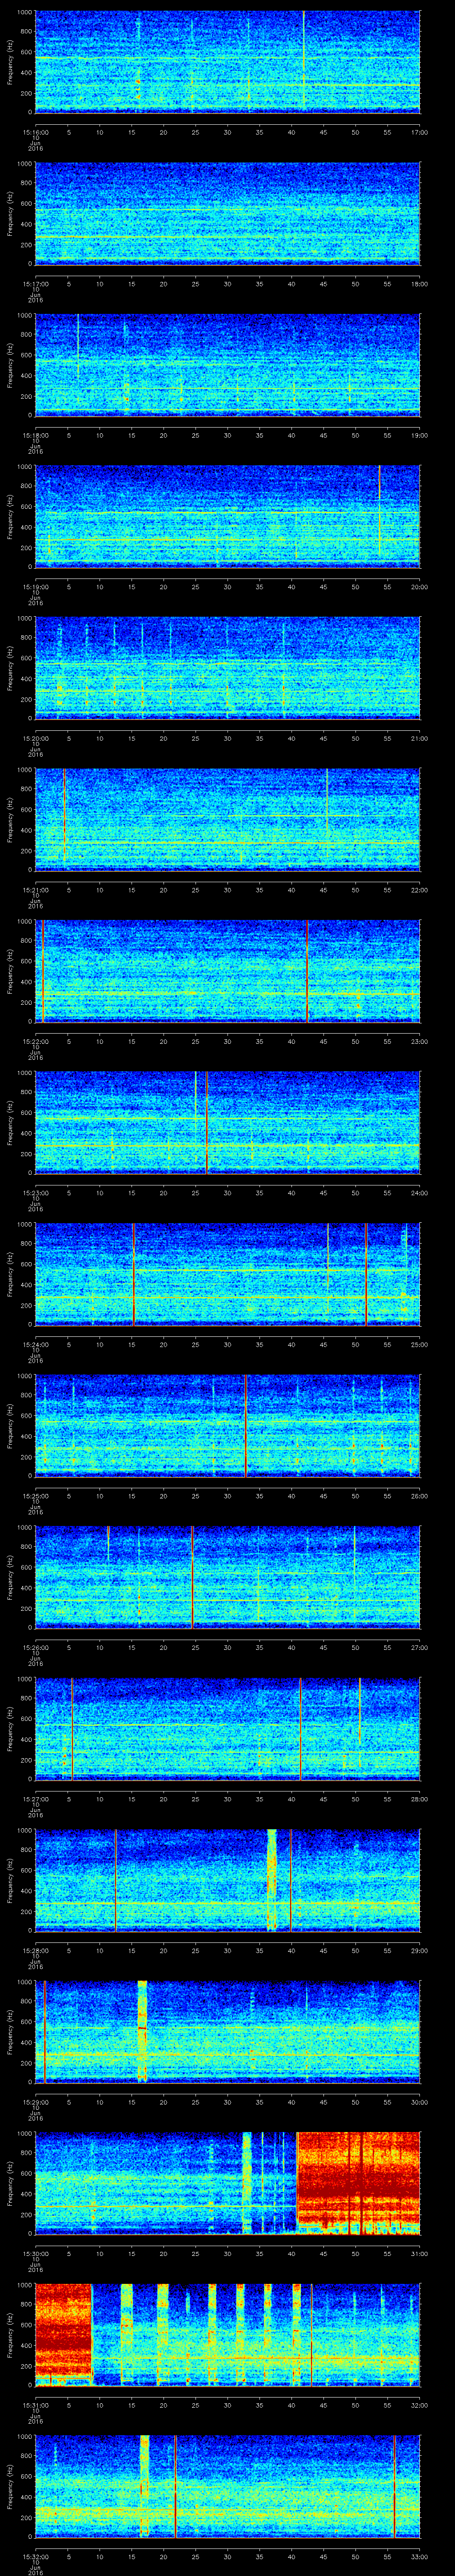Click the '15:18:00' start time label
The height and width of the screenshot is (2576, 455).
[x=35, y=435]
